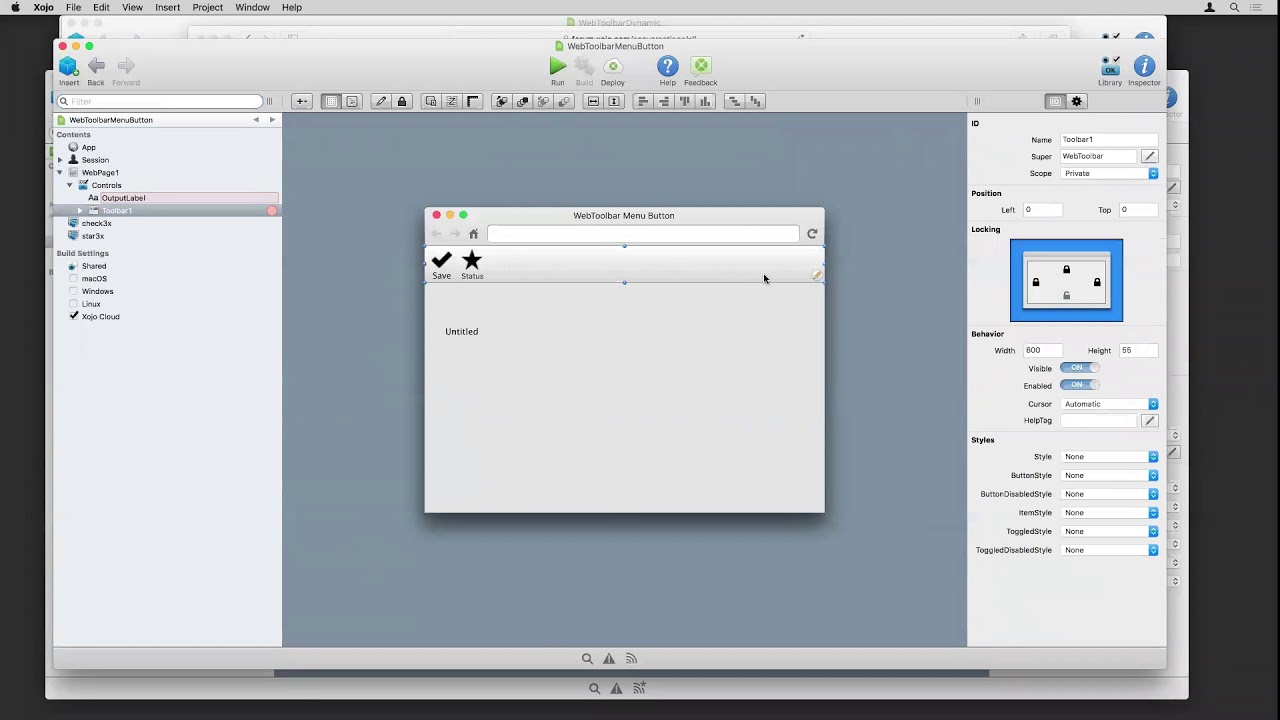Click the Spotlight search icon in menu bar
Viewport: 1280px width, 720px height.
tap(1235, 7)
